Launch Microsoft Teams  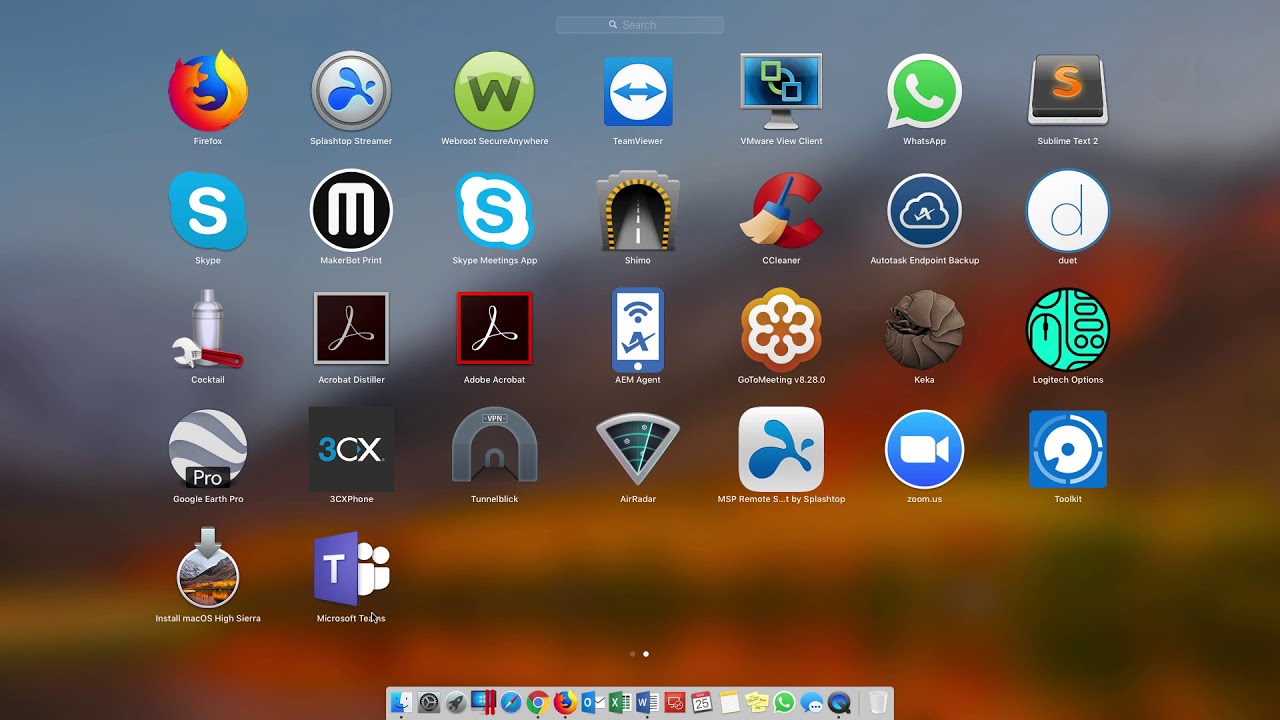point(351,567)
